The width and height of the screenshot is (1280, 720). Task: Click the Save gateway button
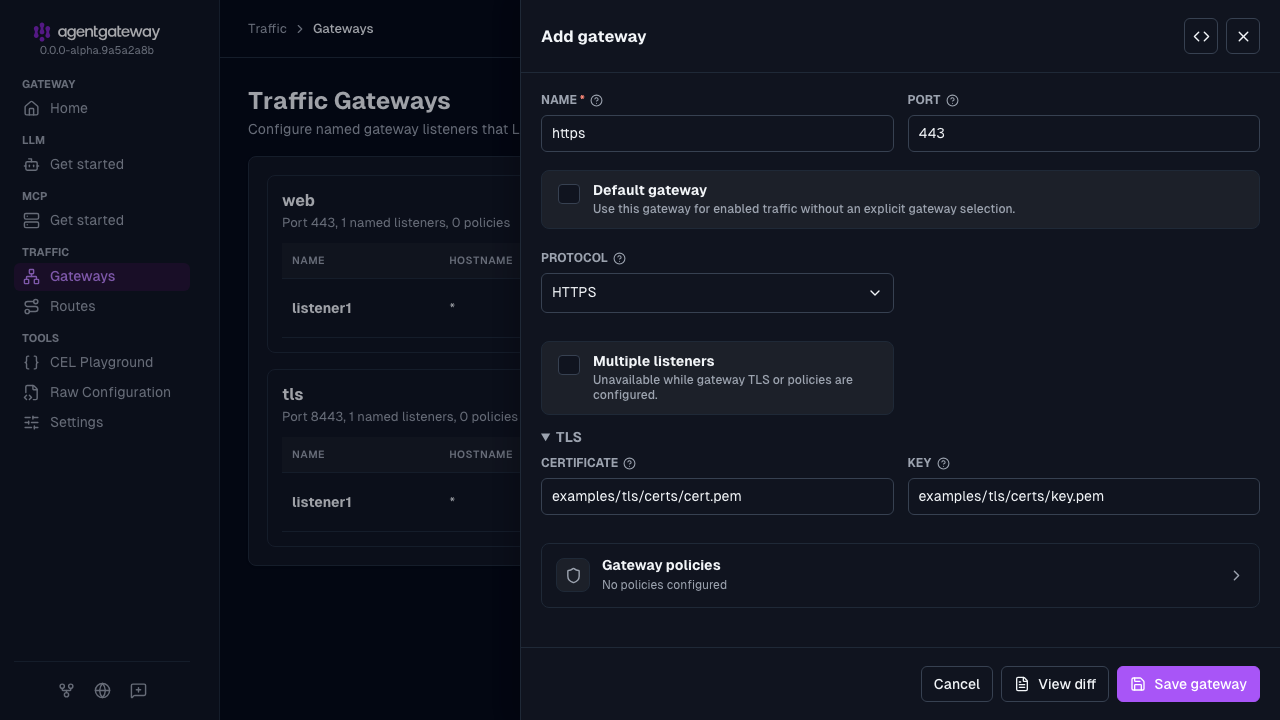[x=1188, y=684]
